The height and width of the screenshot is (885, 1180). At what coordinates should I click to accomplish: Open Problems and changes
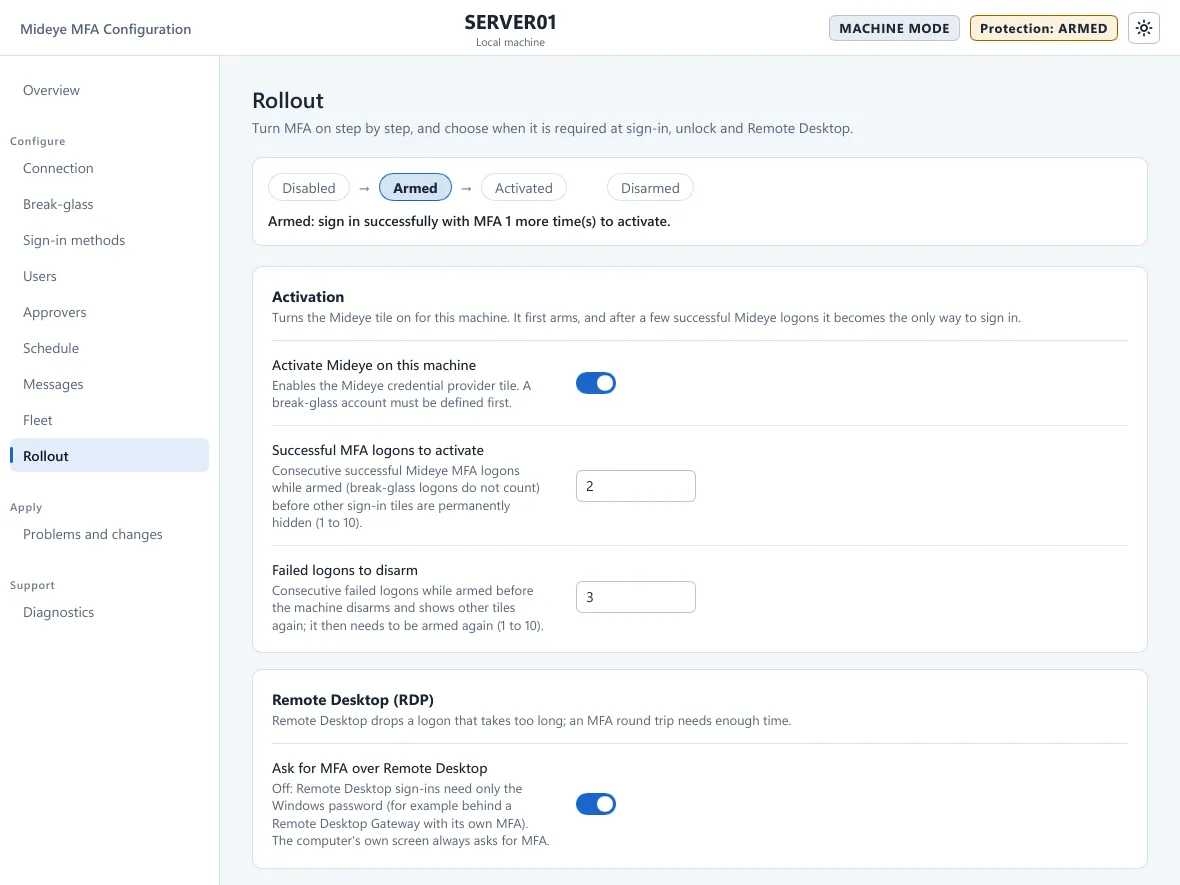pyautogui.click(x=93, y=534)
